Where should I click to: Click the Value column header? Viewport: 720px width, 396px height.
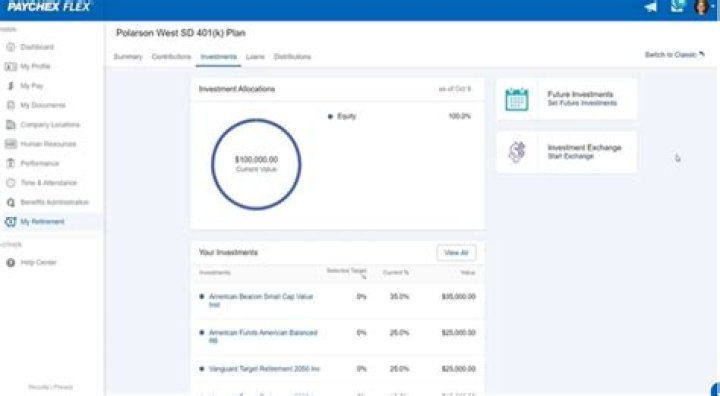[x=468, y=273]
